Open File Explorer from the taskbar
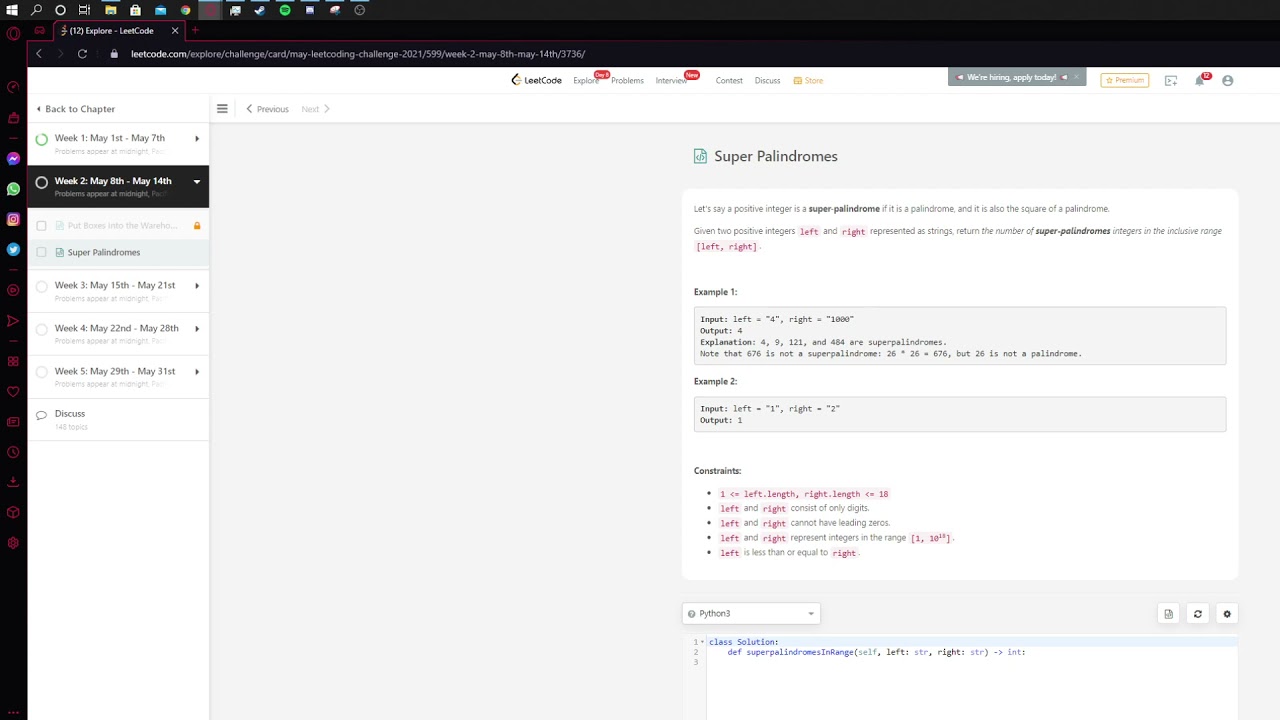Viewport: 1280px width, 720px height. [x=110, y=10]
